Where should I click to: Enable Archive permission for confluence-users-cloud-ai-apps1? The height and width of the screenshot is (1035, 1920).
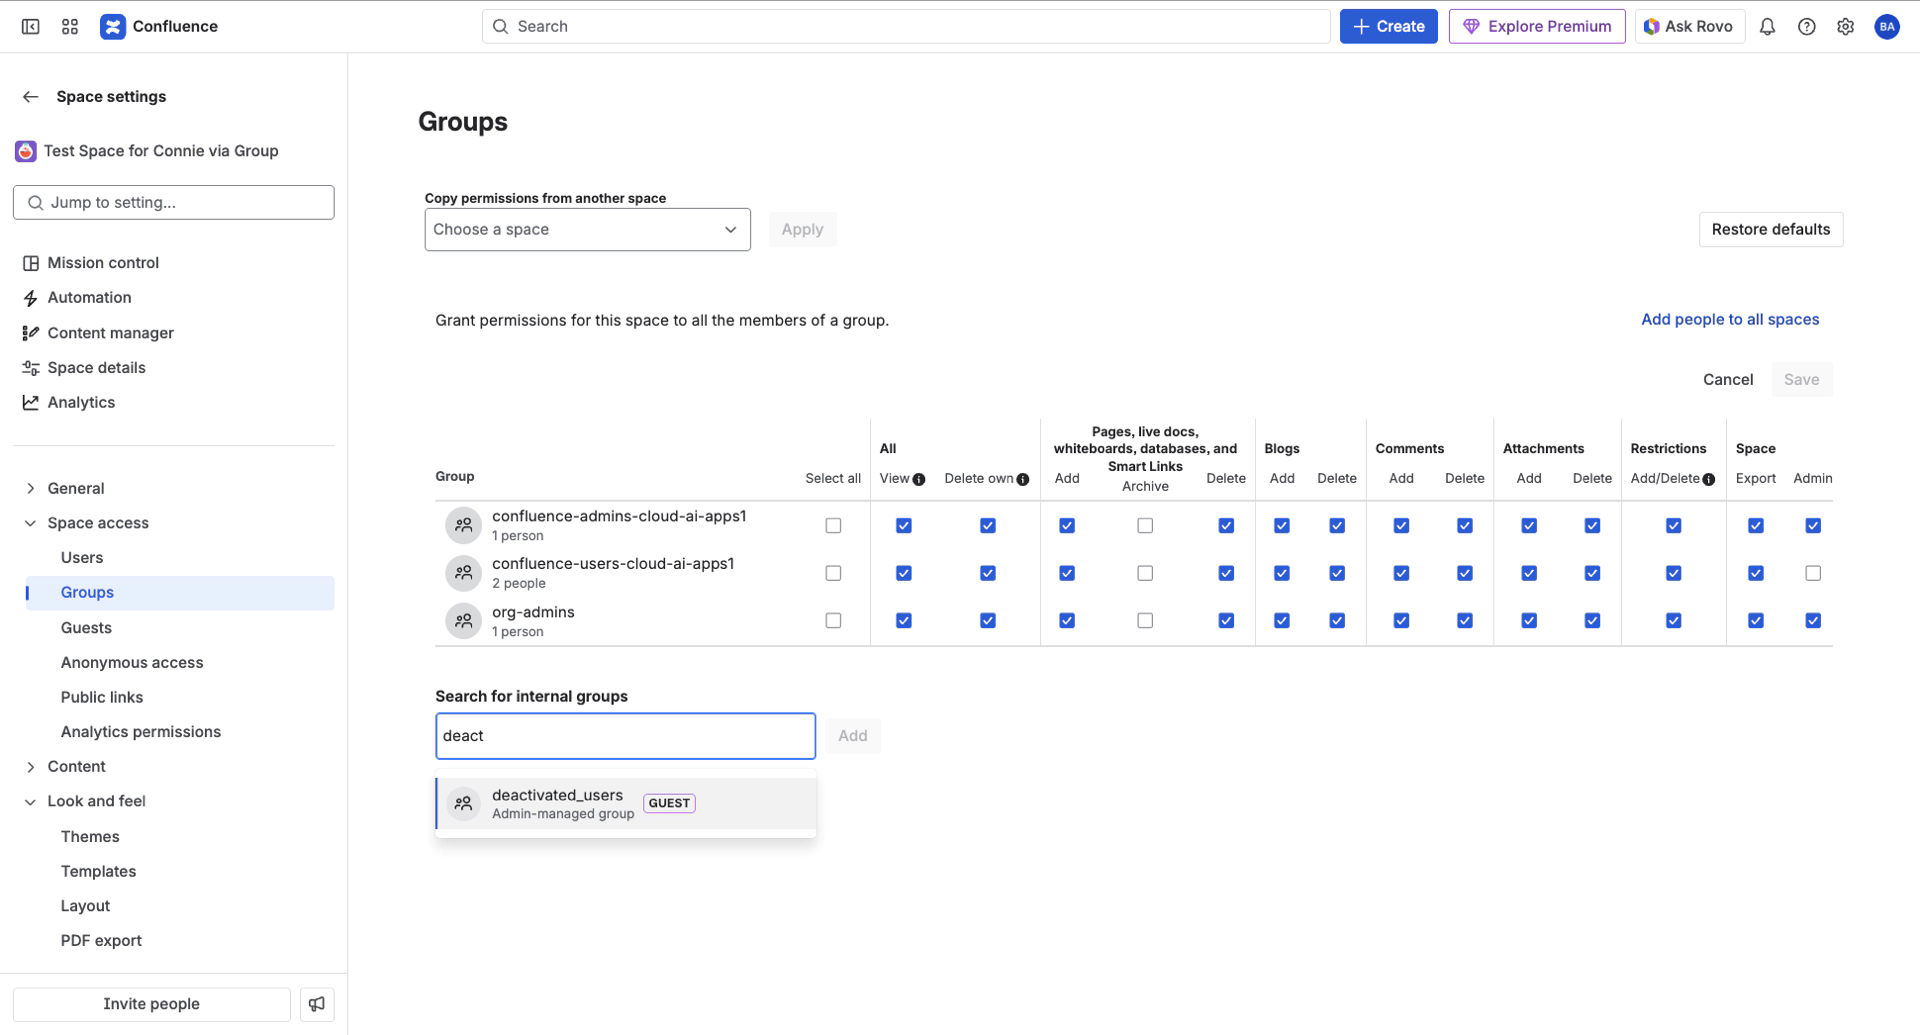point(1146,573)
